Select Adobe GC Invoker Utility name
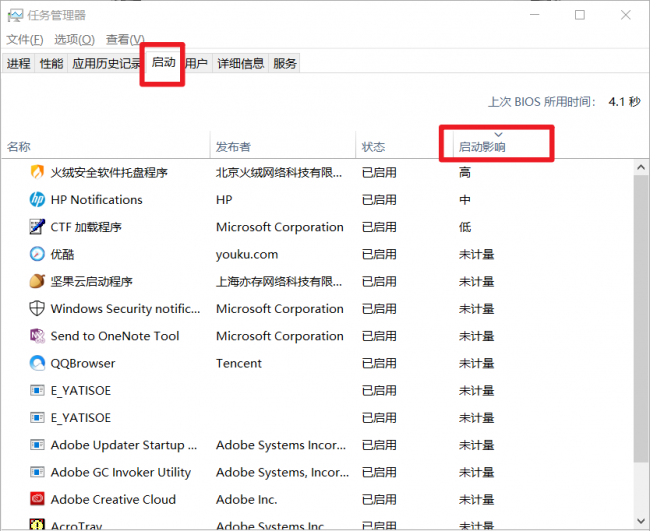 pyautogui.click(x=121, y=473)
